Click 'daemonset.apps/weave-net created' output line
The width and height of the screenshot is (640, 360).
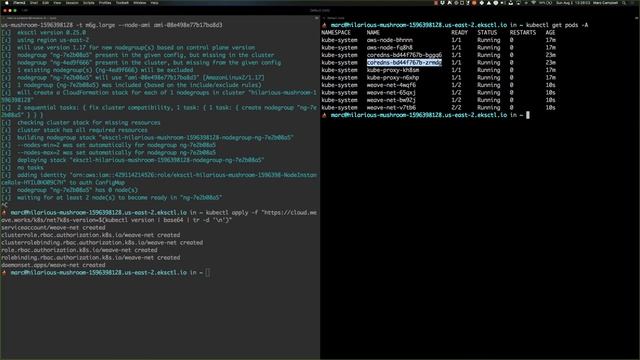click(x=53, y=265)
